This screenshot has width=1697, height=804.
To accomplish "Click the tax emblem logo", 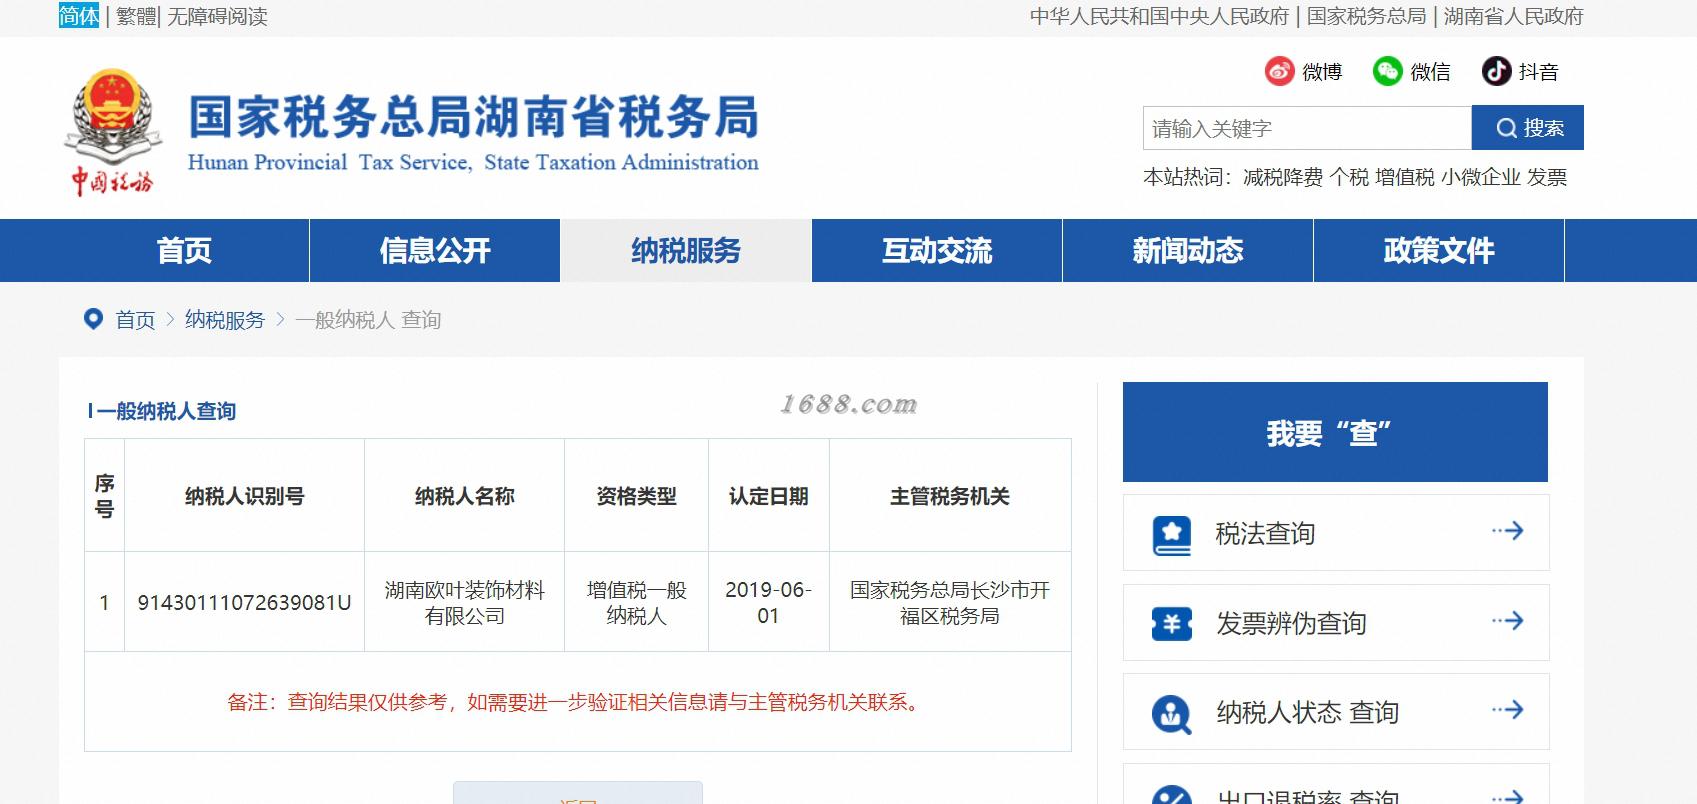I will click(x=112, y=131).
